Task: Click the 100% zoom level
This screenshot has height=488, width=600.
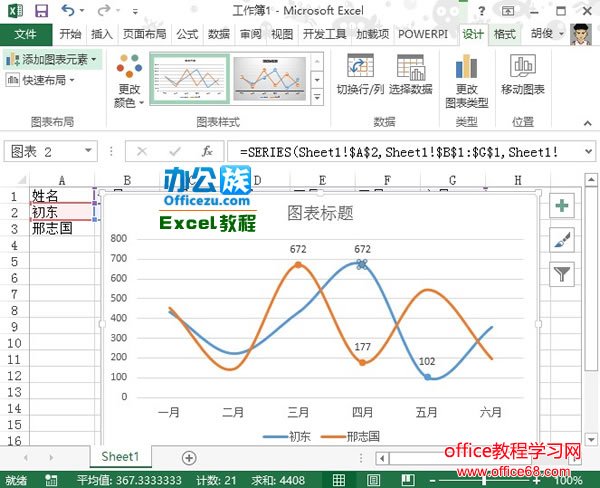Action: [x=569, y=480]
